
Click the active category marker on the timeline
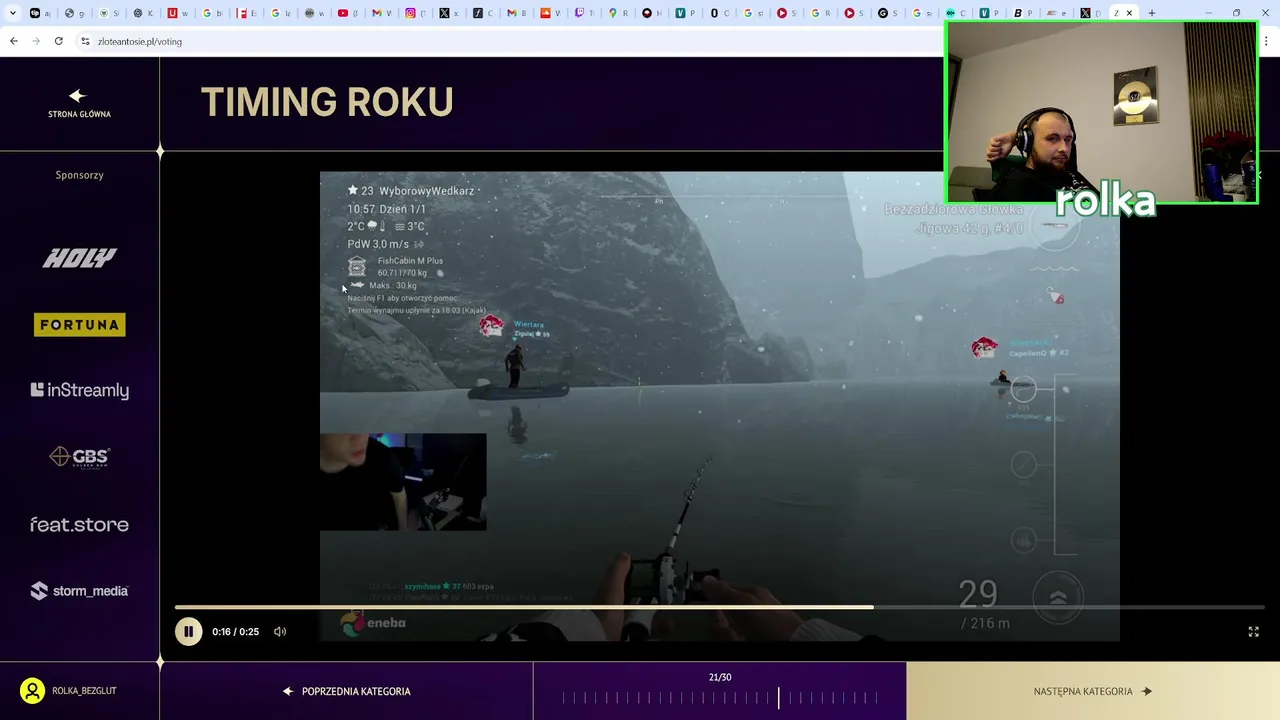click(x=779, y=697)
